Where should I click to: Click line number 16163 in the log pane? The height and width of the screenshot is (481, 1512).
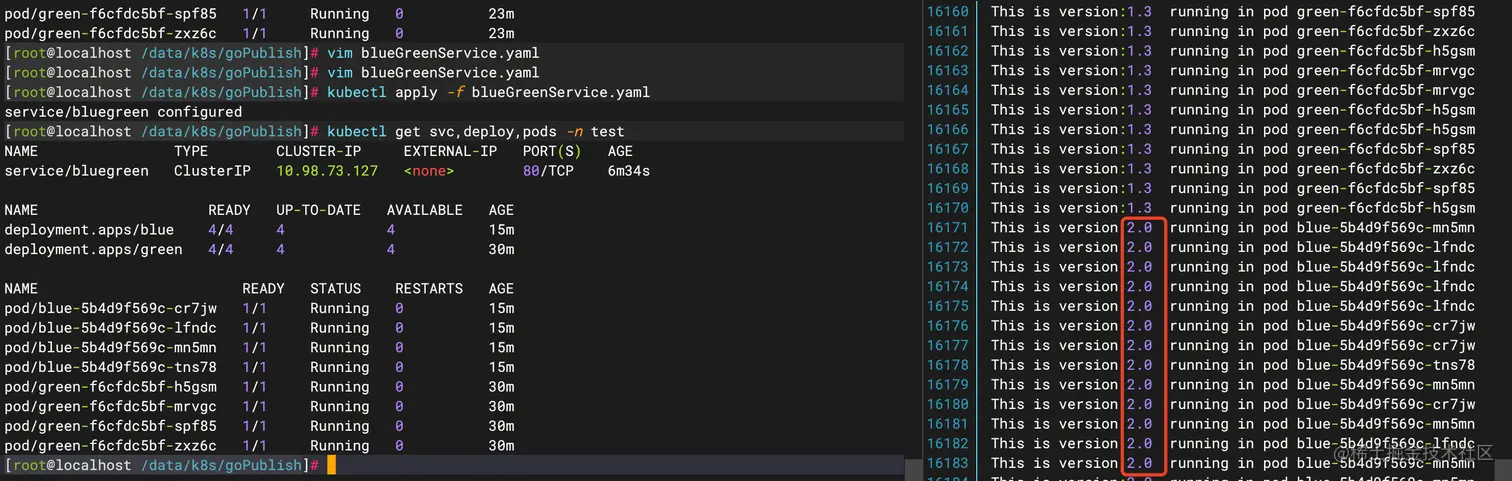(x=947, y=71)
